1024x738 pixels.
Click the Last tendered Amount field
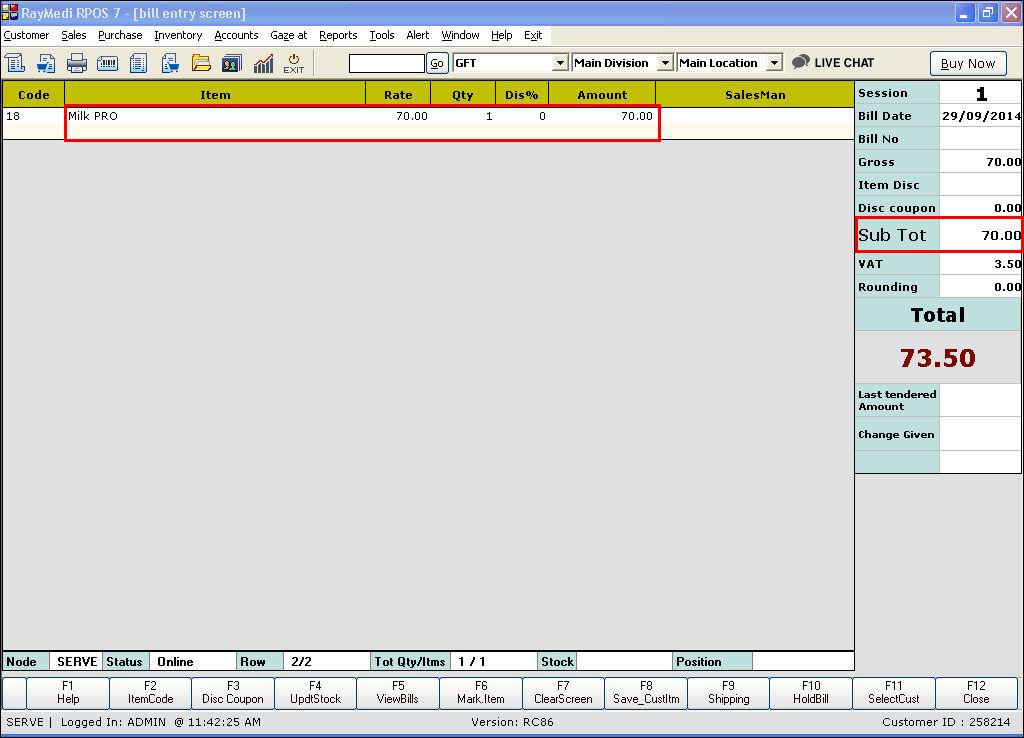pyautogui.click(x=980, y=400)
